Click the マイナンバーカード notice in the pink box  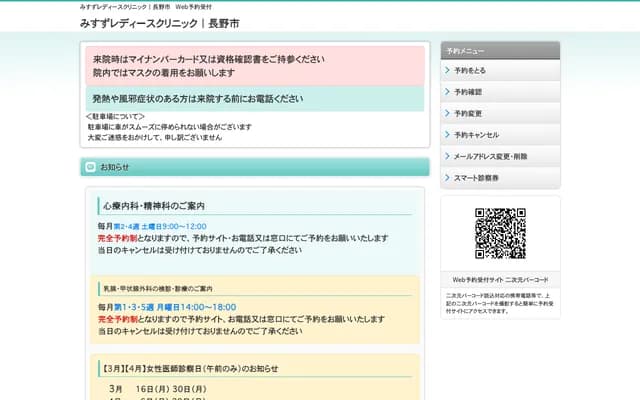(209, 59)
